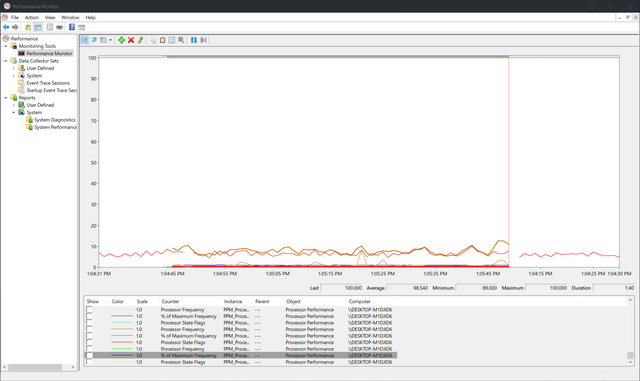Screen dimensions: 640x381
Task: Click the View Current Activity graph icon
Action: pos(84,40)
